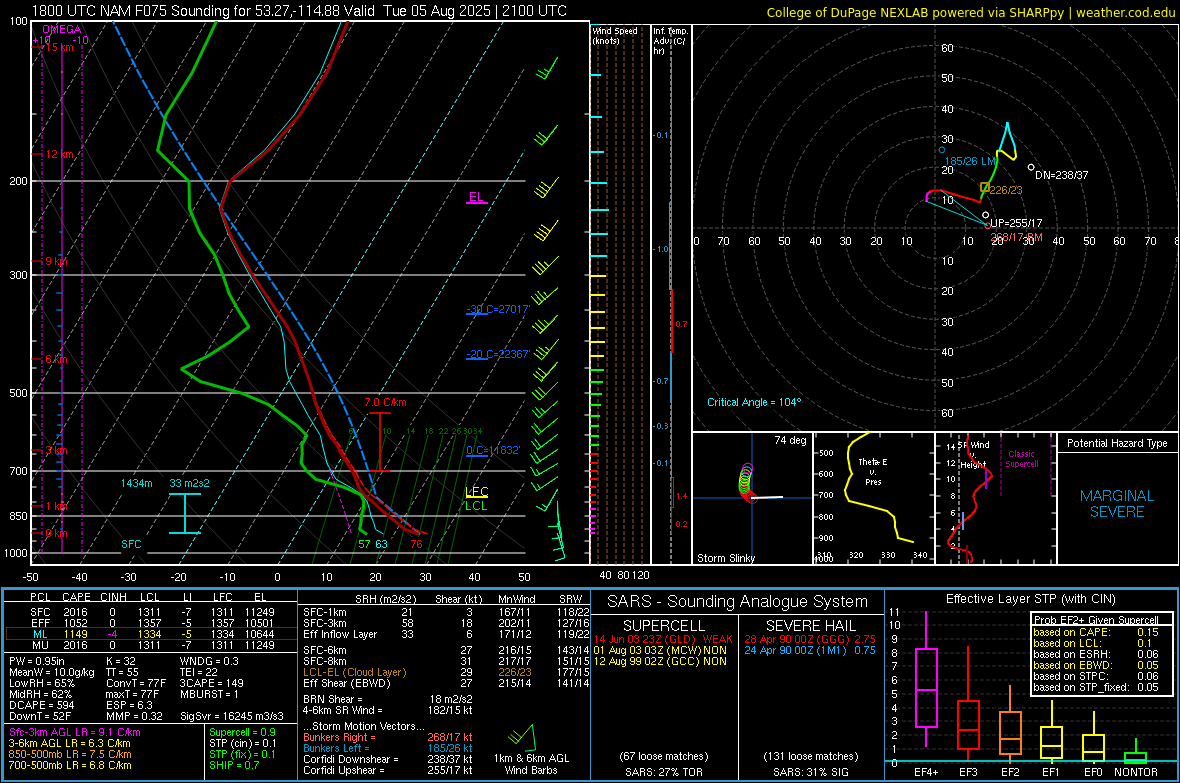Viewport: 1180px width, 783px height.
Task: Click the '-30 C=27017' height label
Action: [498, 309]
